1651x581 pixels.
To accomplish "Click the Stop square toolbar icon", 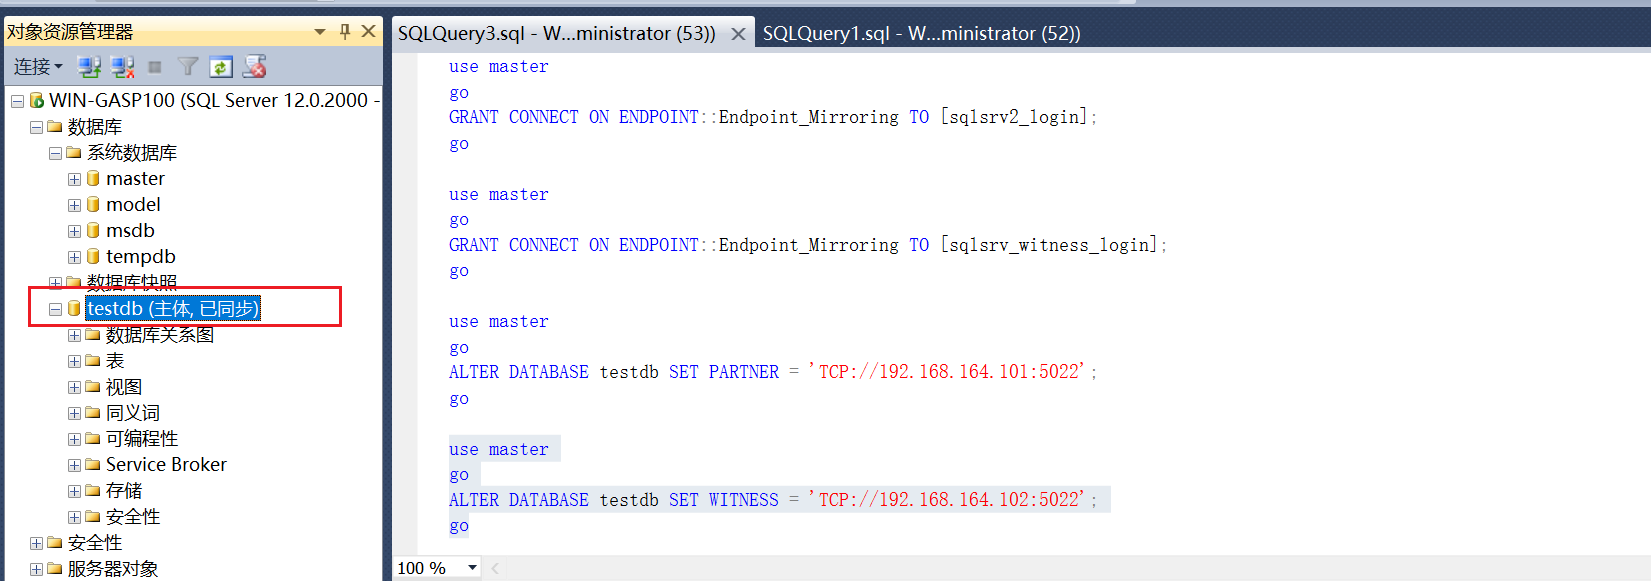I will click(155, 67).
